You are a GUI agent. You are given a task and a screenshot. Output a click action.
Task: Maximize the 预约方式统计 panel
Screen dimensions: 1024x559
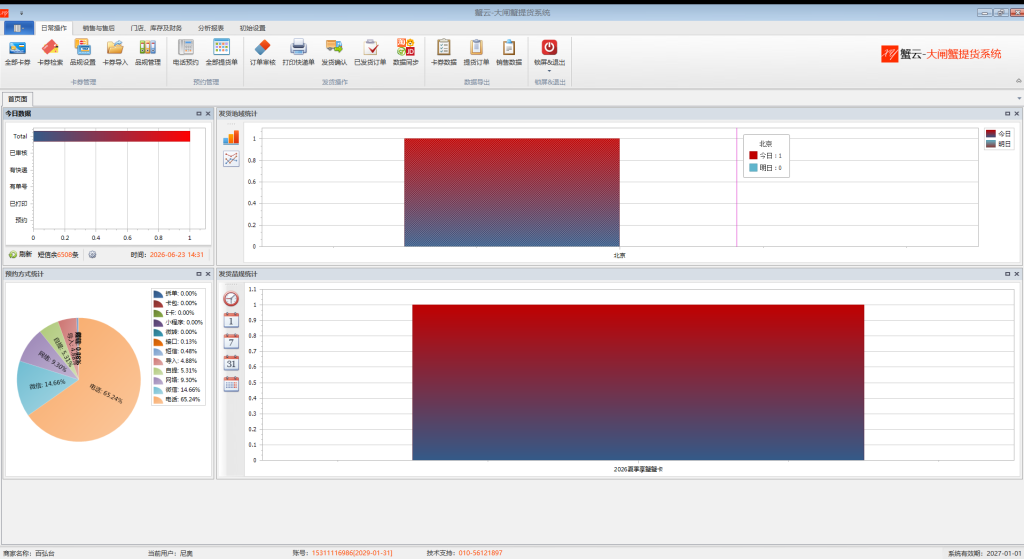(199, 274)
